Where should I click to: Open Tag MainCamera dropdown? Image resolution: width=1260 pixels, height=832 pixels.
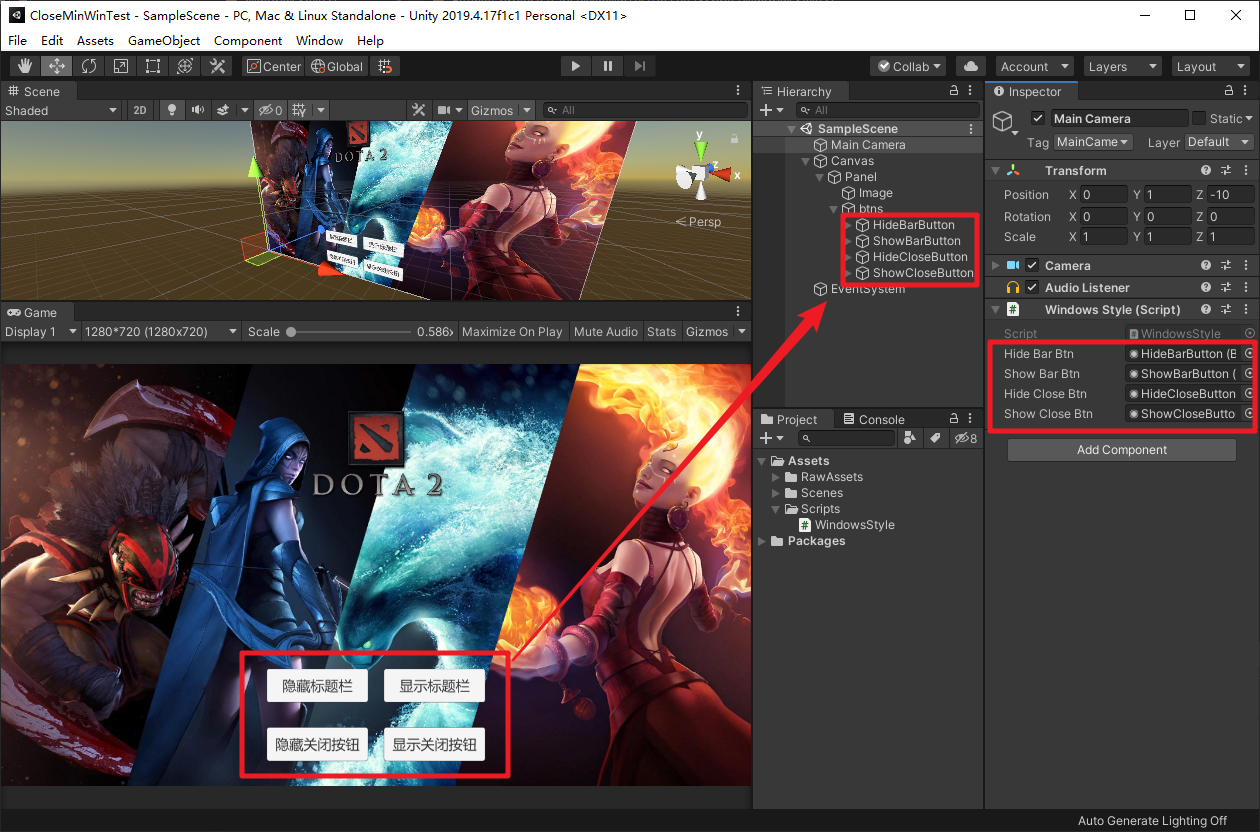point(1093,142)
